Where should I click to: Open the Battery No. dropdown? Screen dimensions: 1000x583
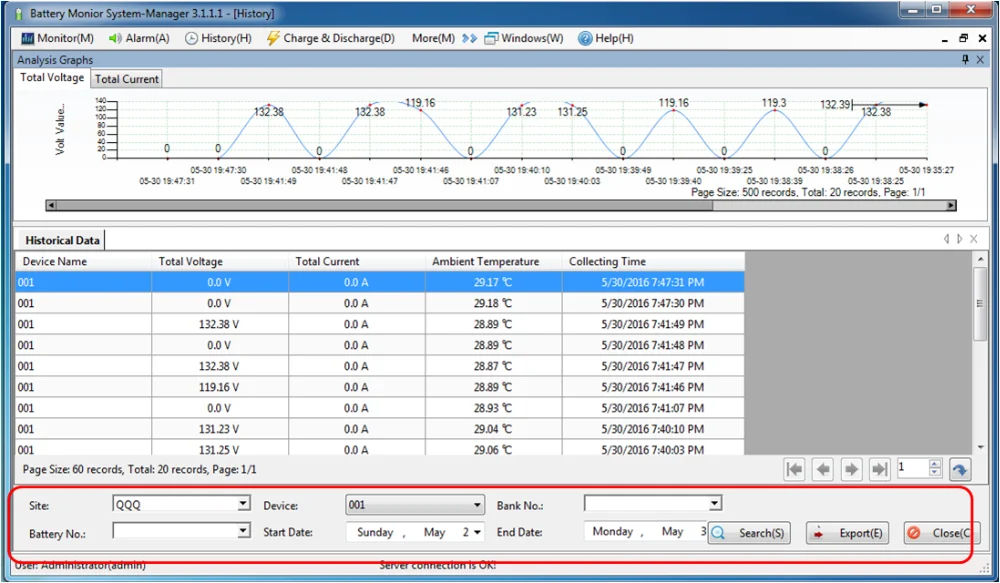(243, 531)
